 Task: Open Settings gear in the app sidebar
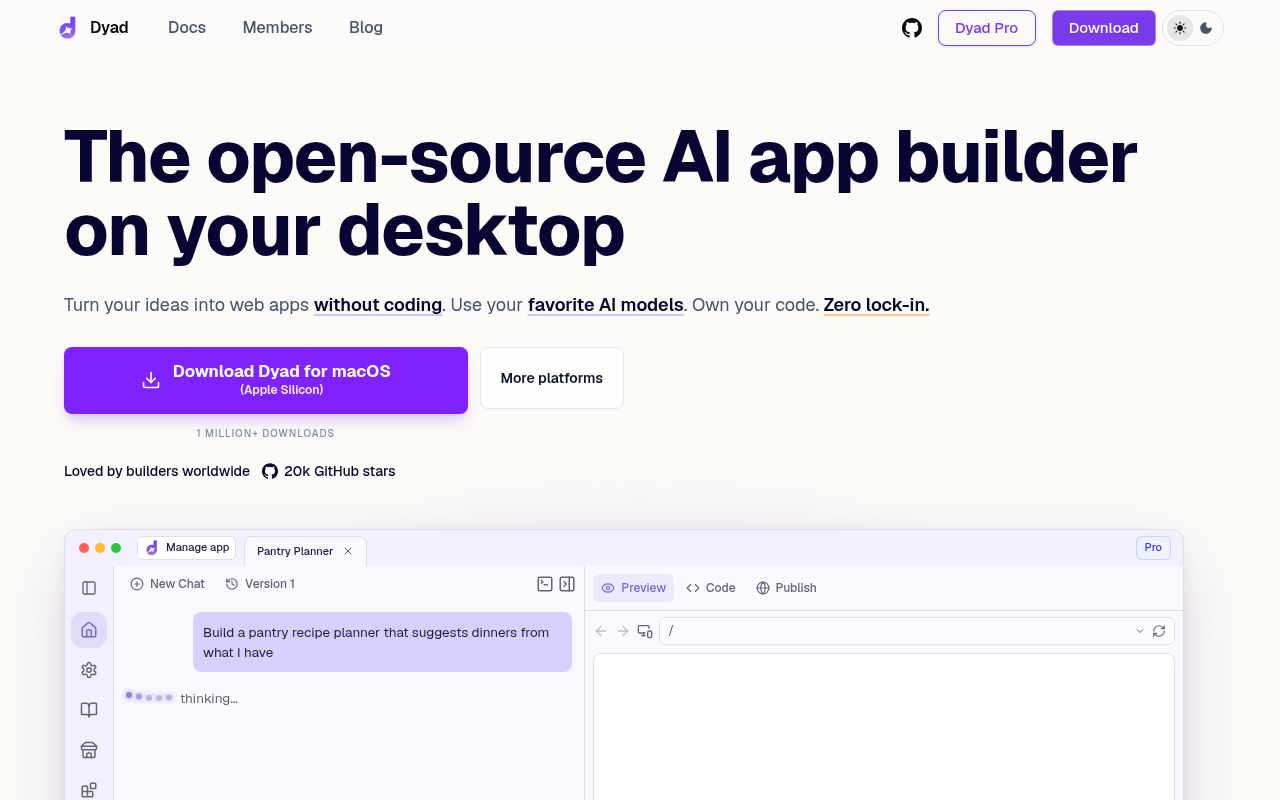(x=89, y=670)
